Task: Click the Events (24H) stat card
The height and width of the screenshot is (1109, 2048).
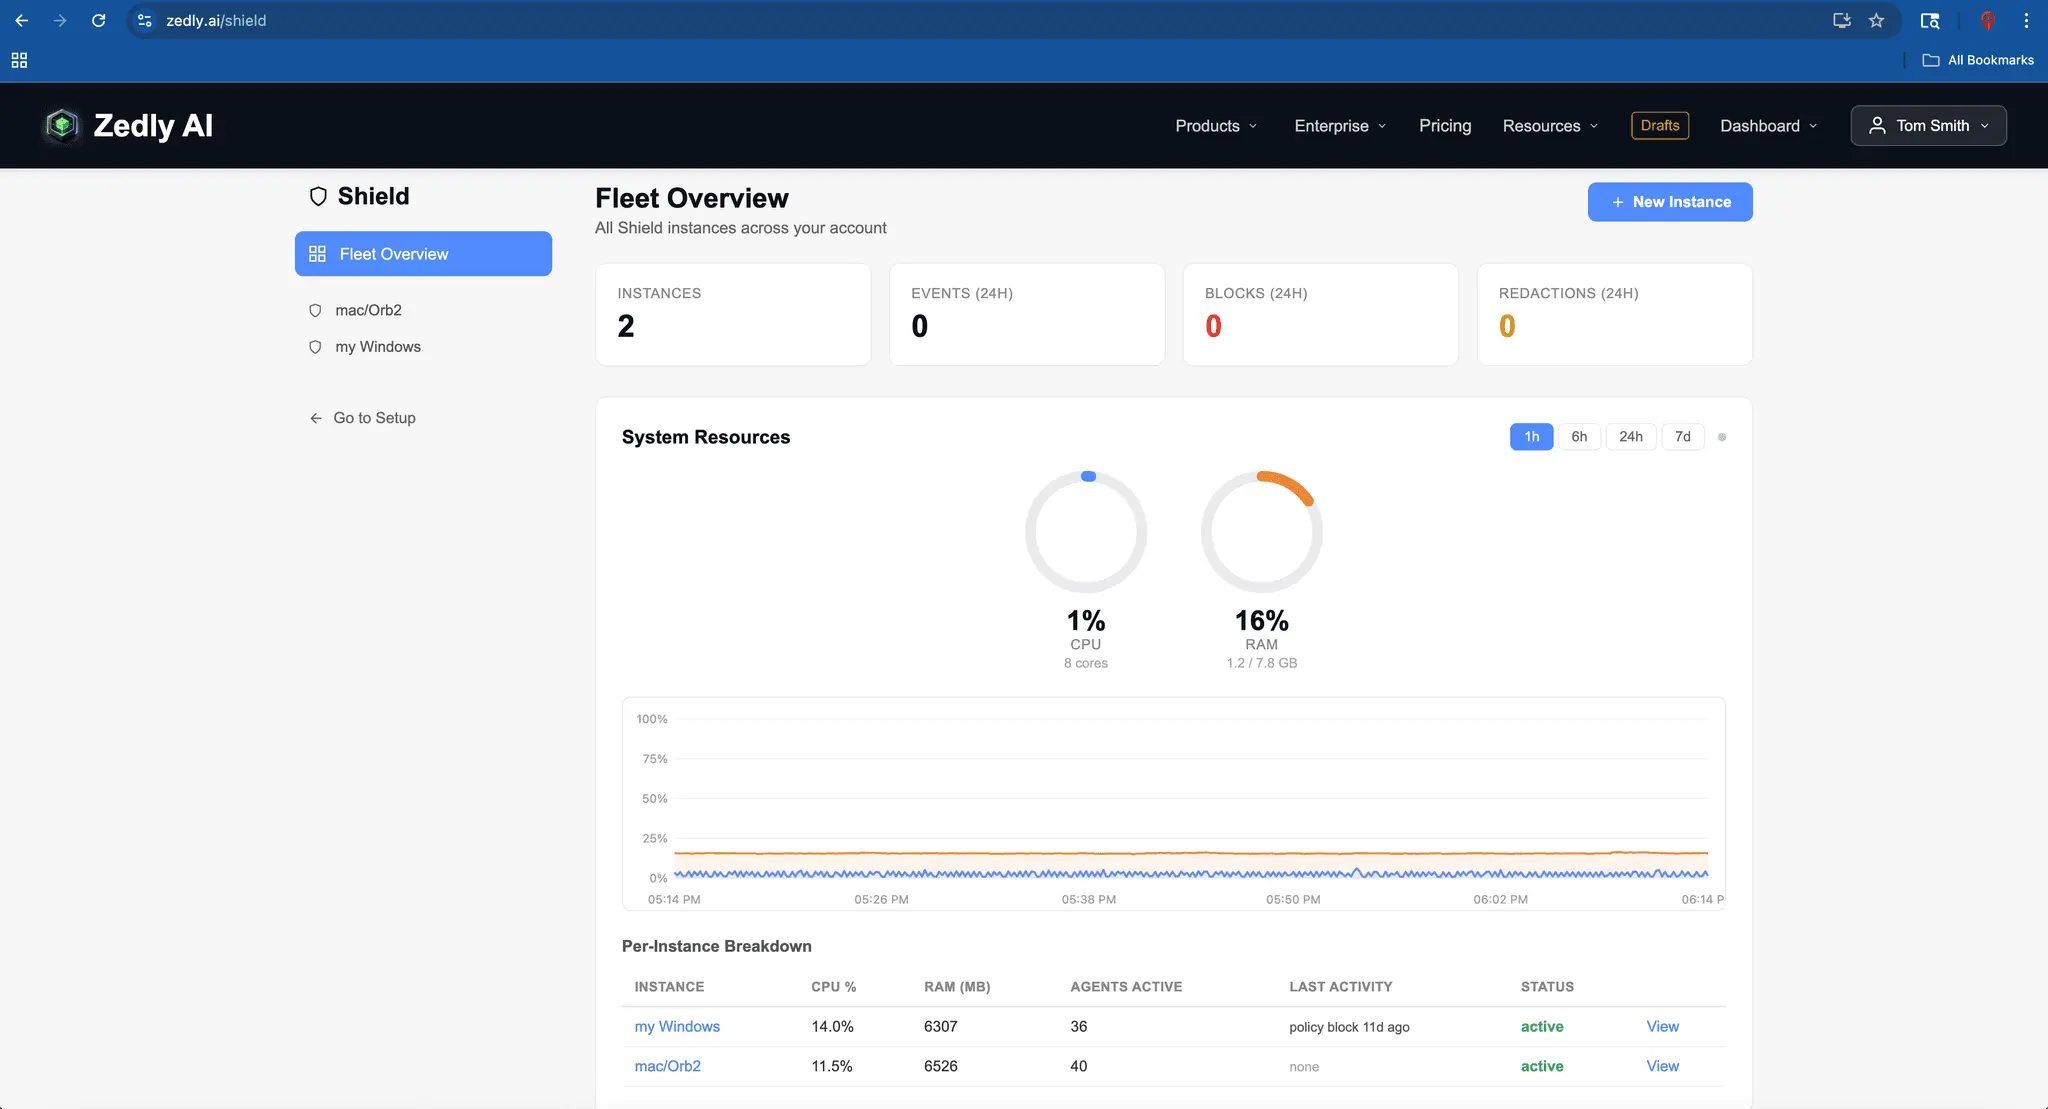Action: click(x=1027, y=314)
